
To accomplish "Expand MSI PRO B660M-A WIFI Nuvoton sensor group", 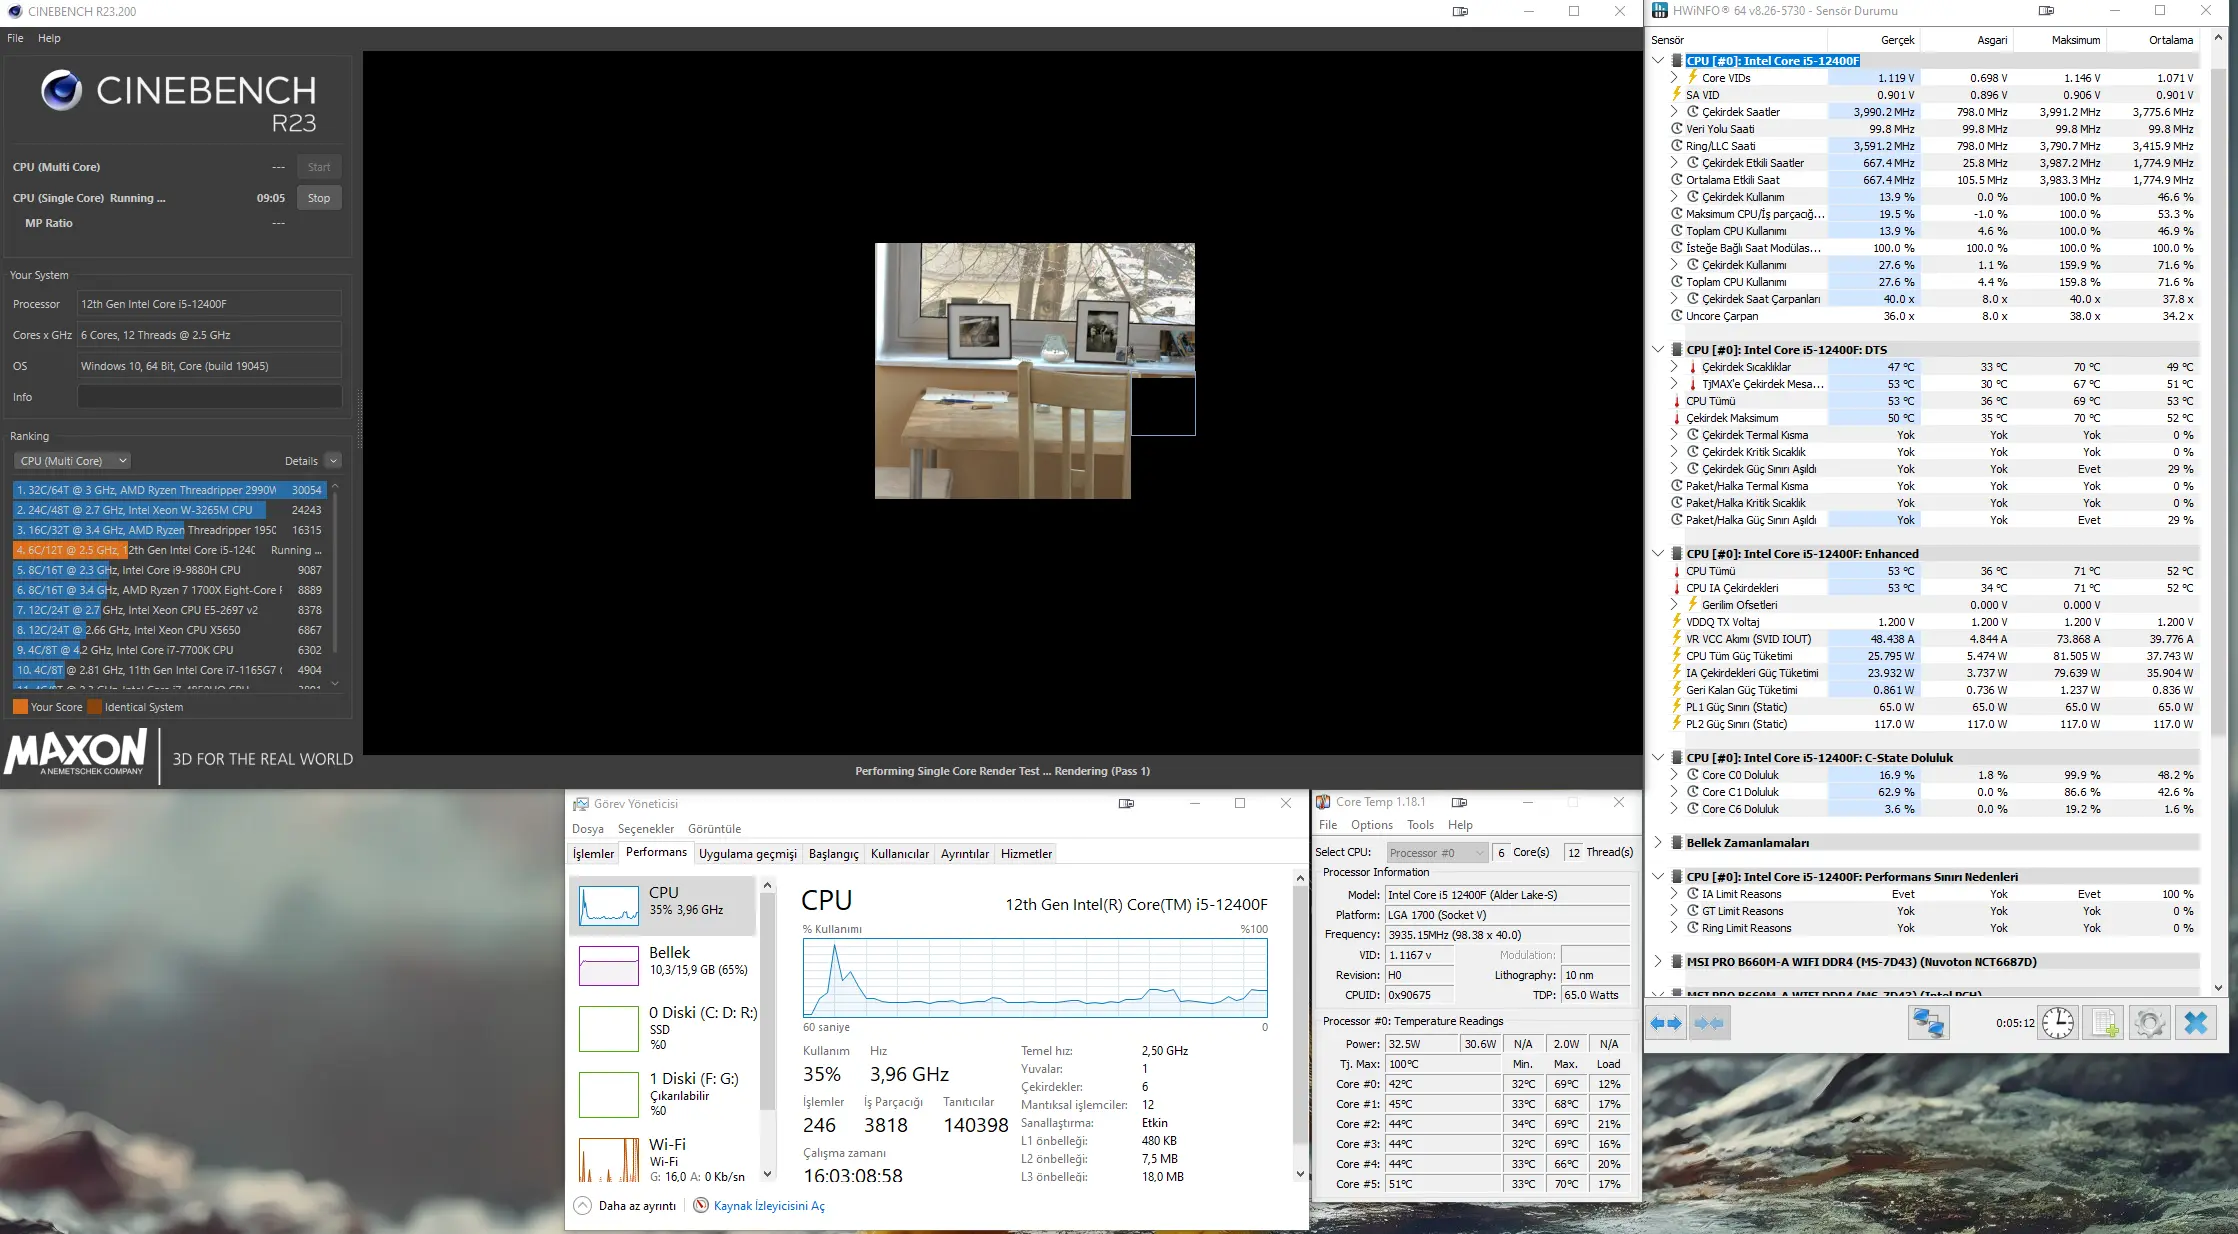I will (1658, 962).
